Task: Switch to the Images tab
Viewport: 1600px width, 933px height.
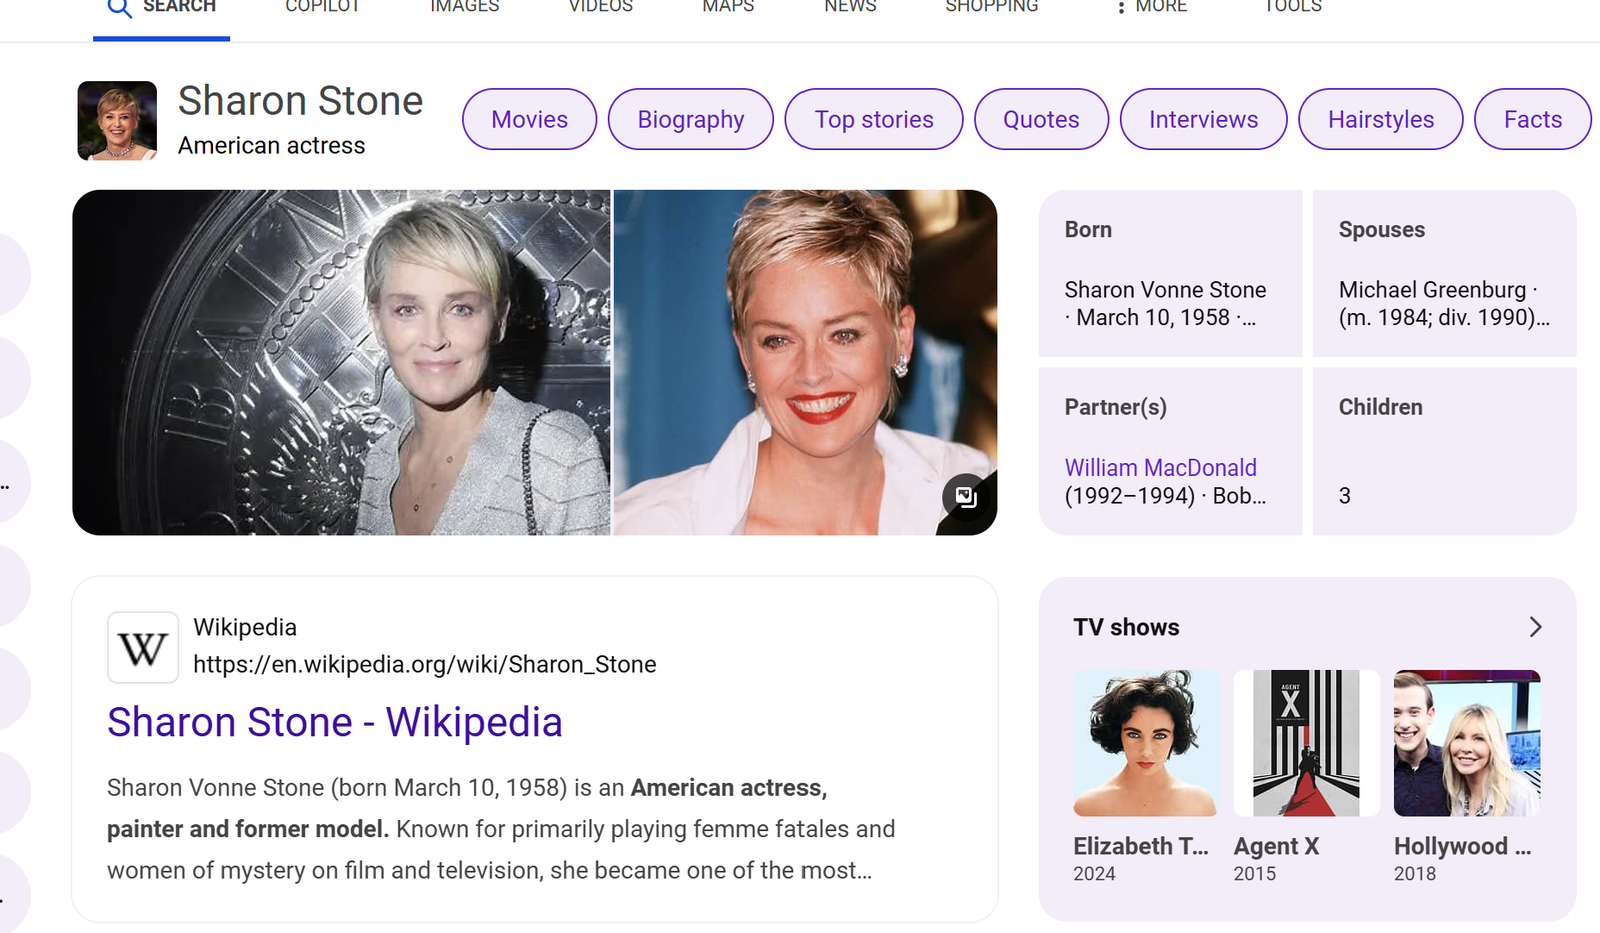Action: pos(464,8)
